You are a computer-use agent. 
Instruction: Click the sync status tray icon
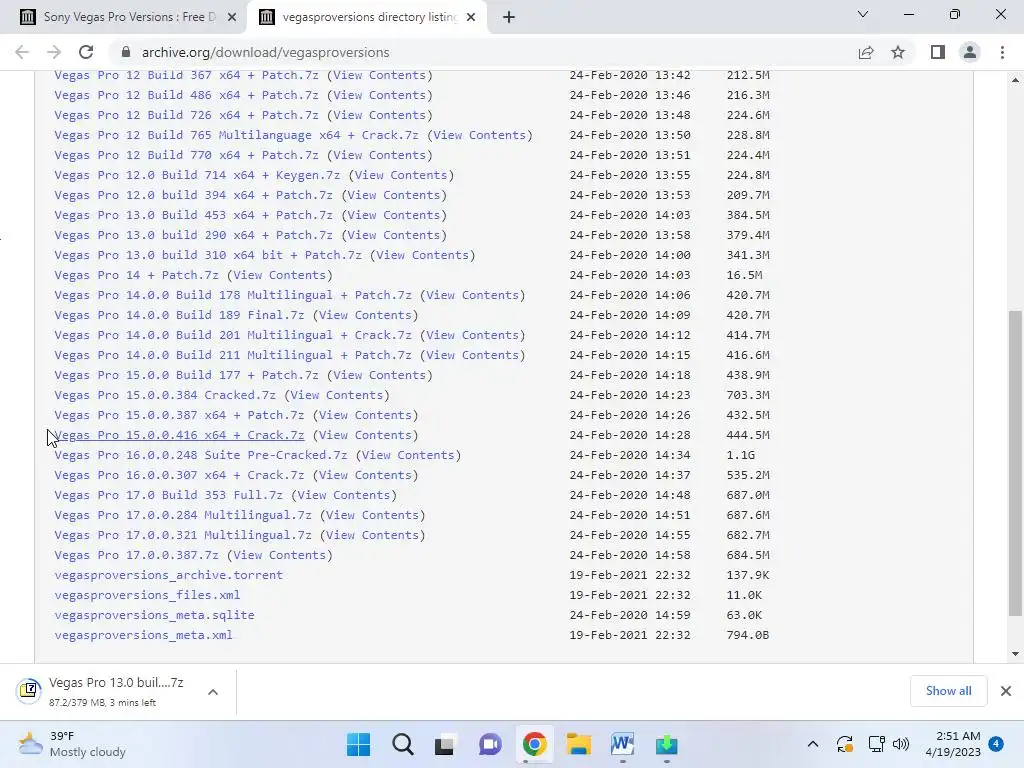pos(844,744)
